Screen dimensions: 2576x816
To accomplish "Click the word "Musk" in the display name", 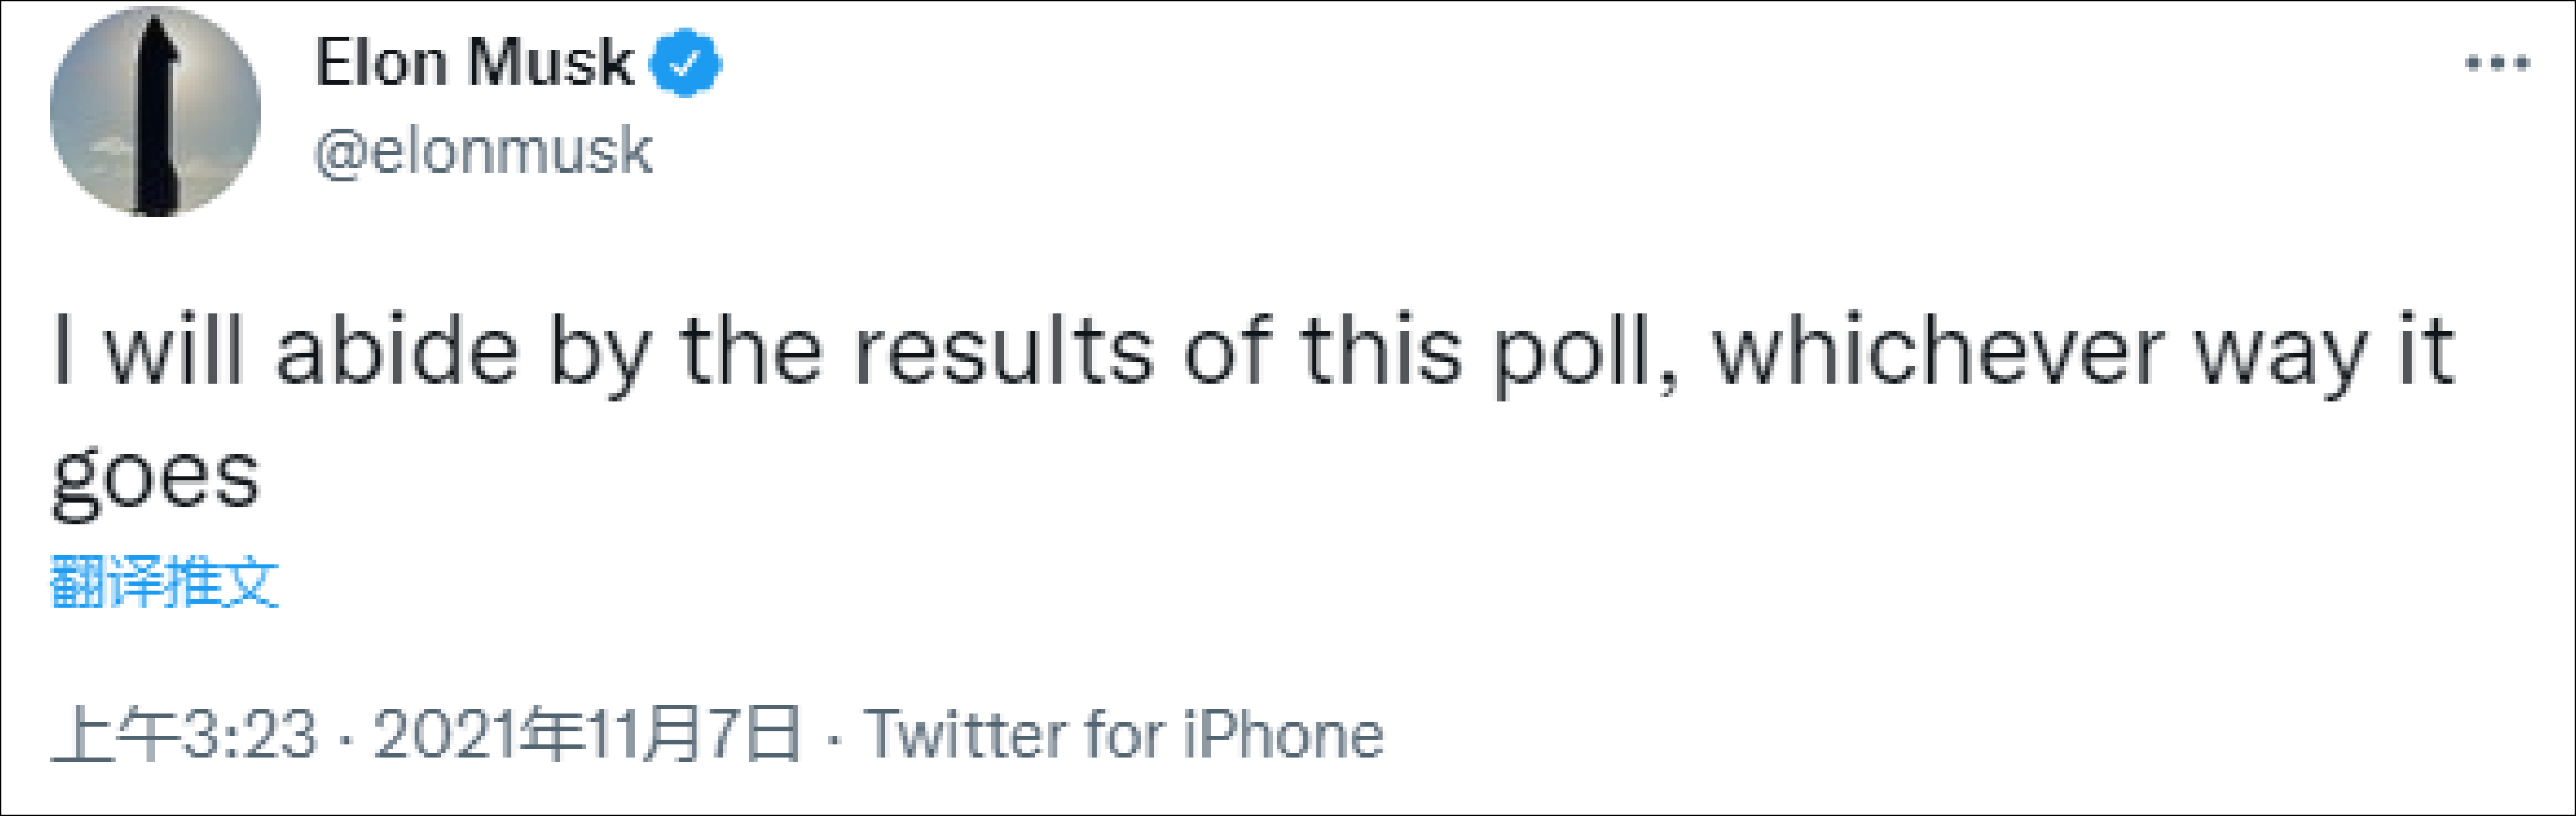I will tap(550, 63).
